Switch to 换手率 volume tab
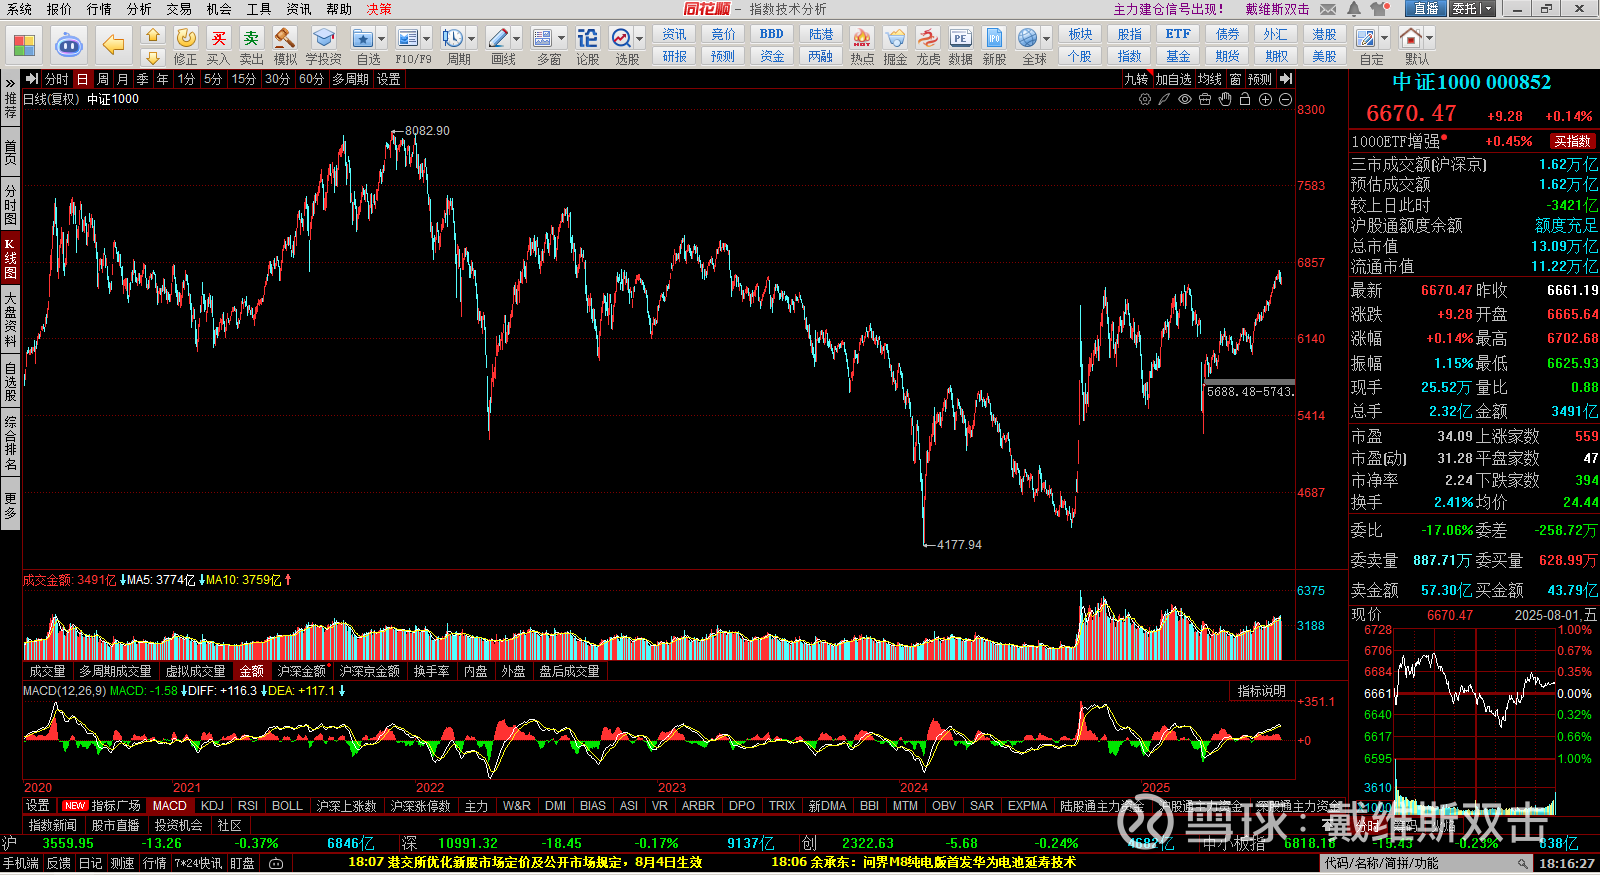1600x875 pixels. [x=431, y=671]
